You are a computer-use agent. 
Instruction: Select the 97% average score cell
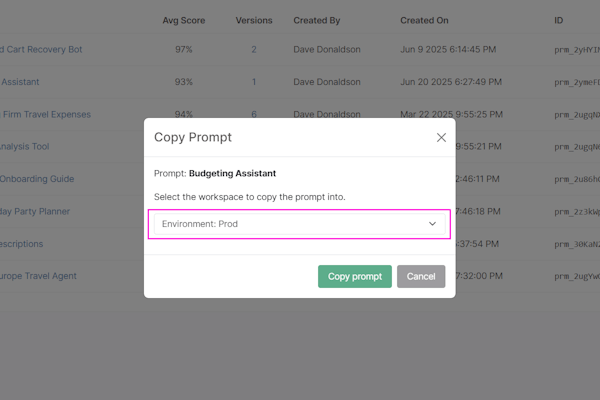(x=184, y=49)
